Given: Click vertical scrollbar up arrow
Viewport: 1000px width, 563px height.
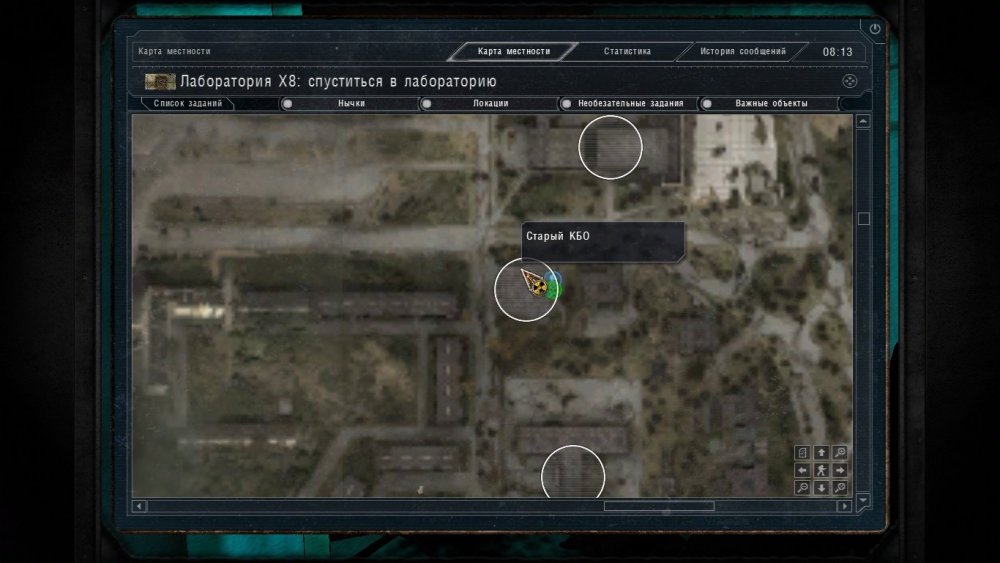Looking at the screenshot, I should [x=863, y=121].
